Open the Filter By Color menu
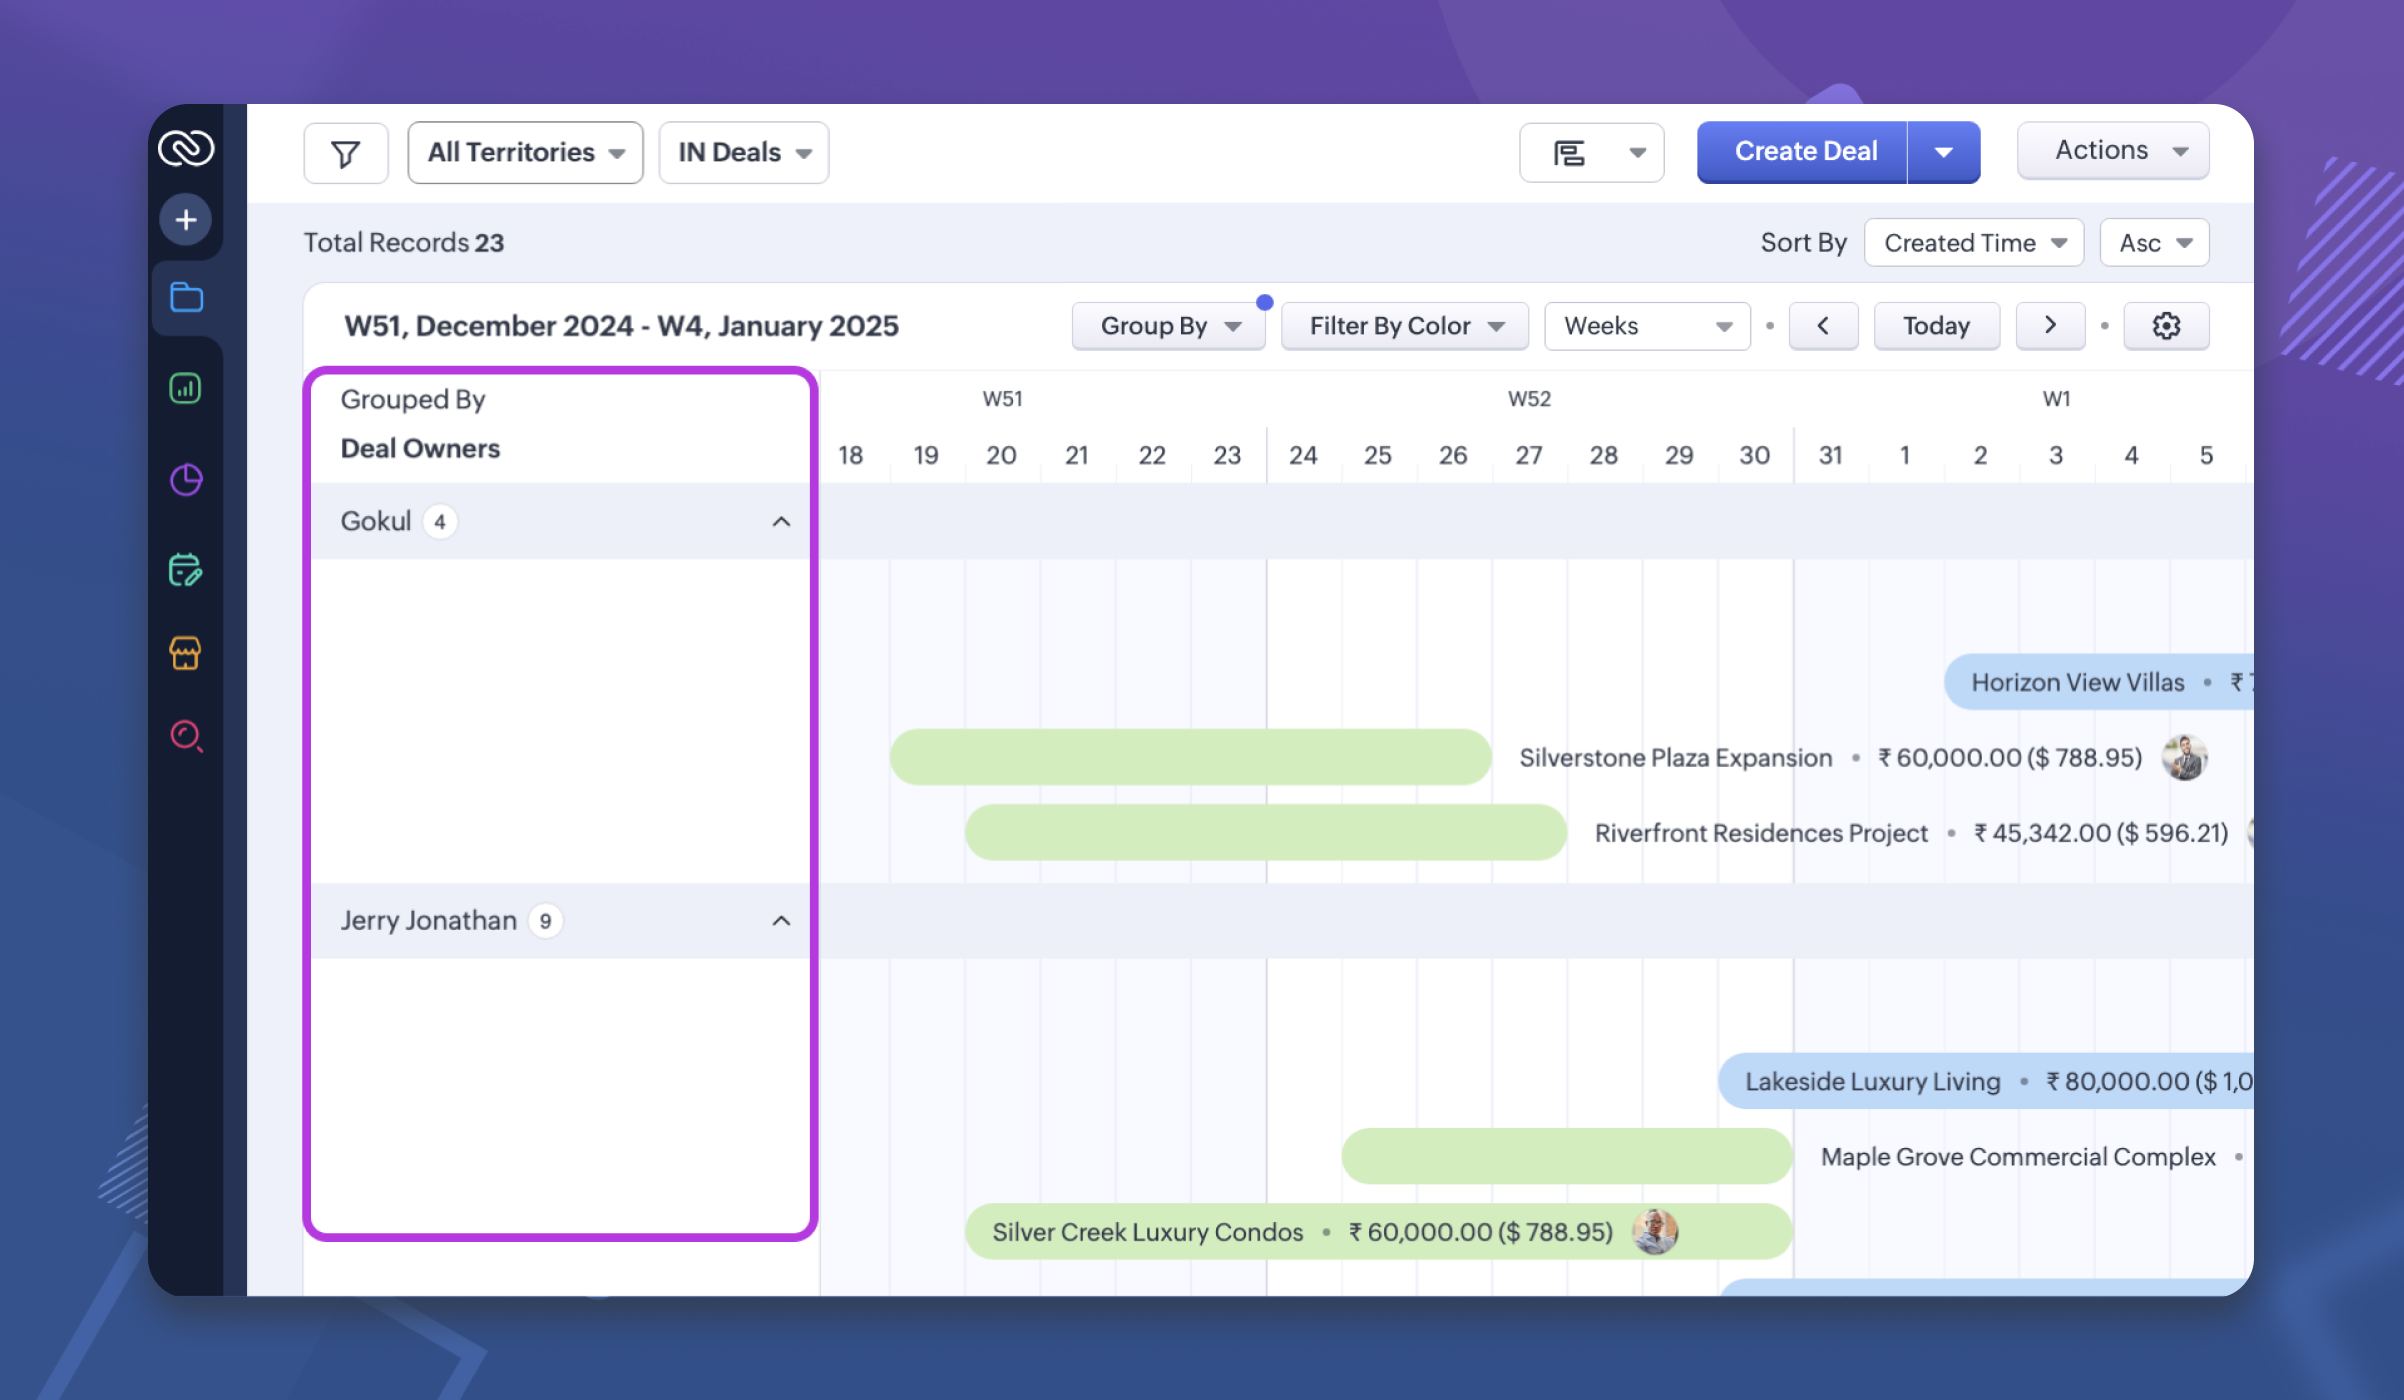Viewport: 2404px width, 1400px height. coord(1404,326)
